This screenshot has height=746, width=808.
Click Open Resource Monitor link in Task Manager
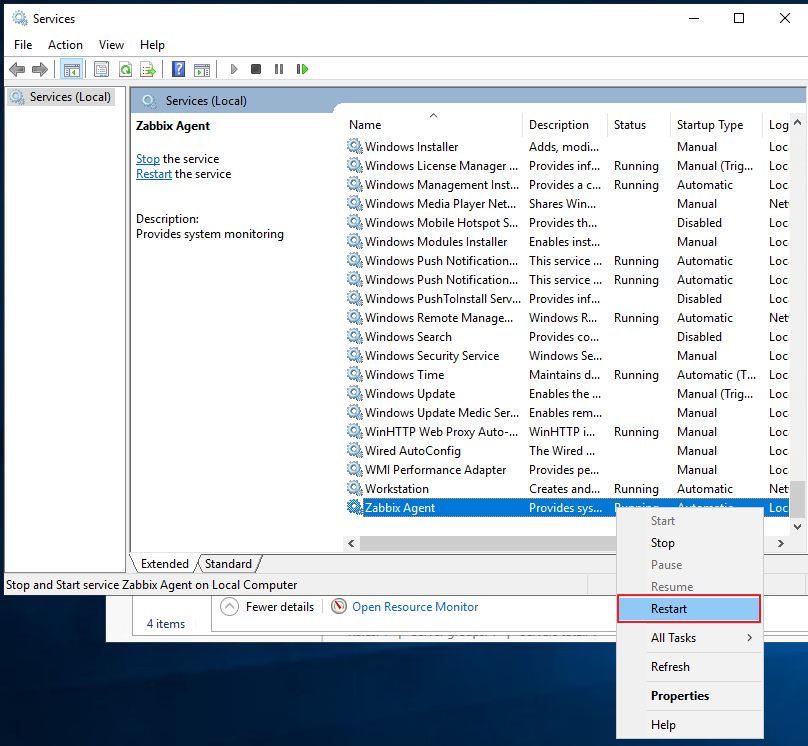[x=415, y=606]
